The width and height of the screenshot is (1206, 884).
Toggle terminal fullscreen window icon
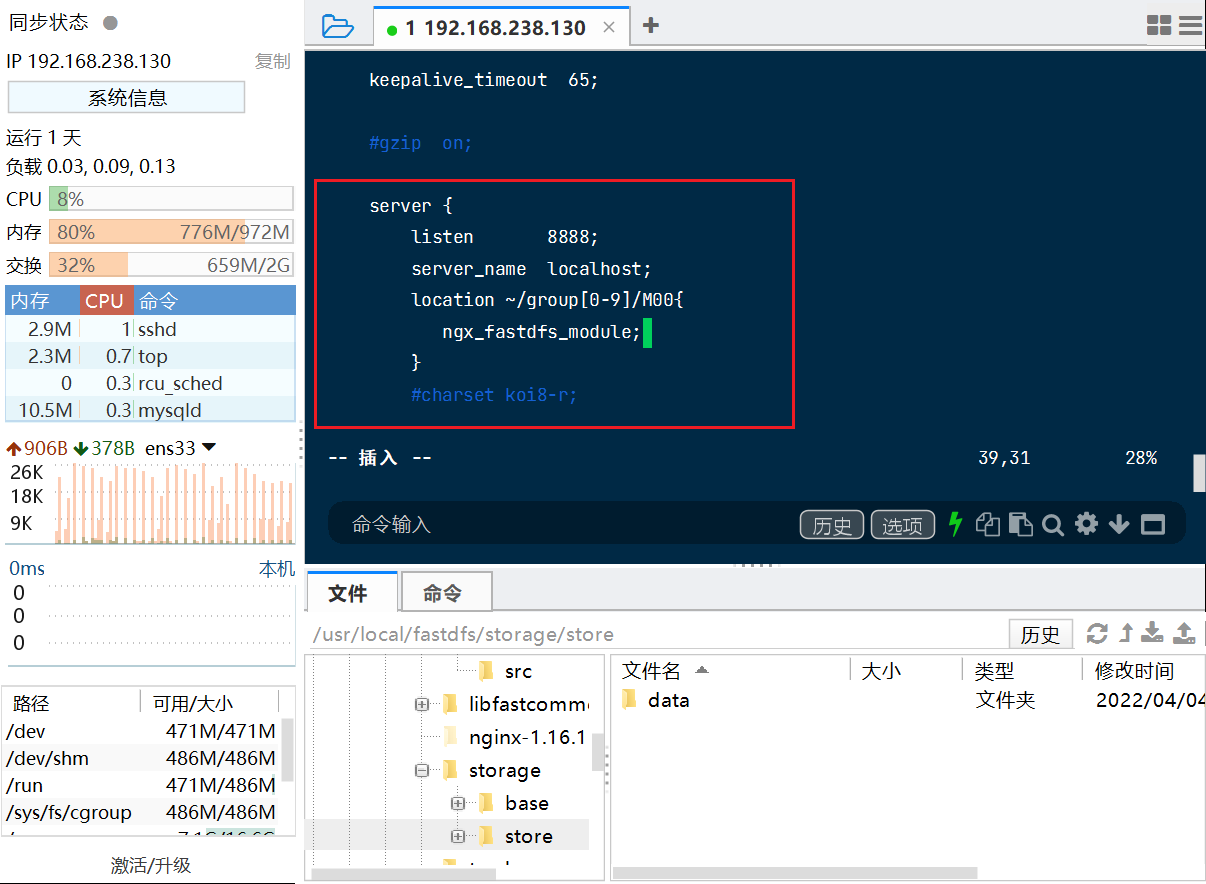click(1153, 524)
